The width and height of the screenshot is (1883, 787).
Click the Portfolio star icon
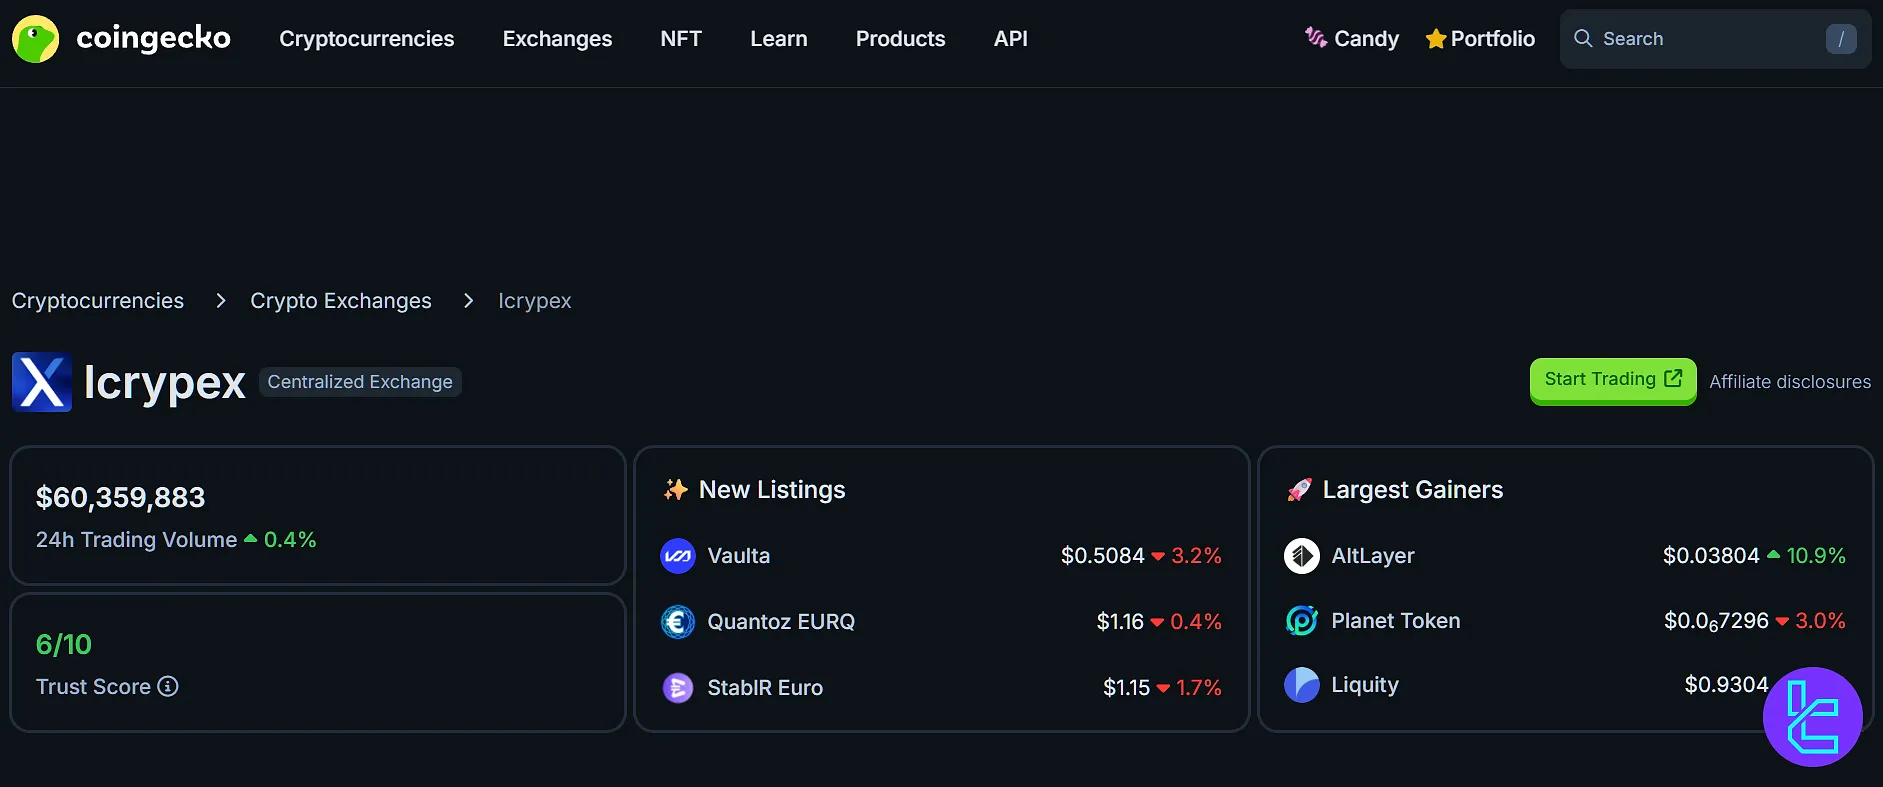point(1436,39)
